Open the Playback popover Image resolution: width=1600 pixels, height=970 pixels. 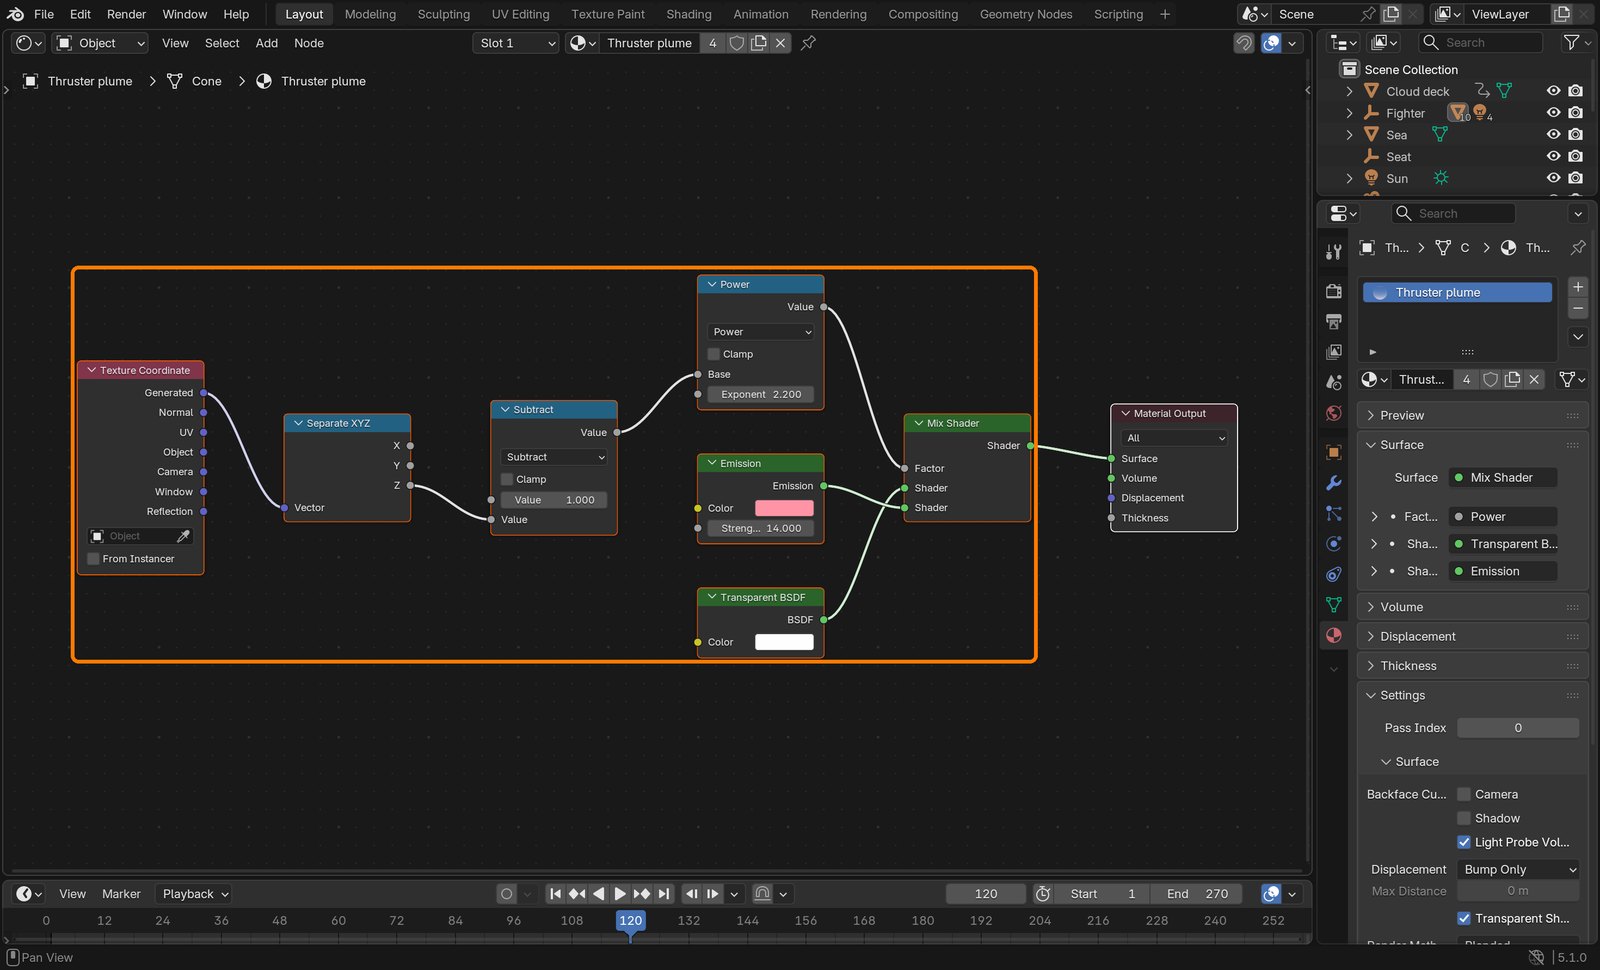coord(196,894)
